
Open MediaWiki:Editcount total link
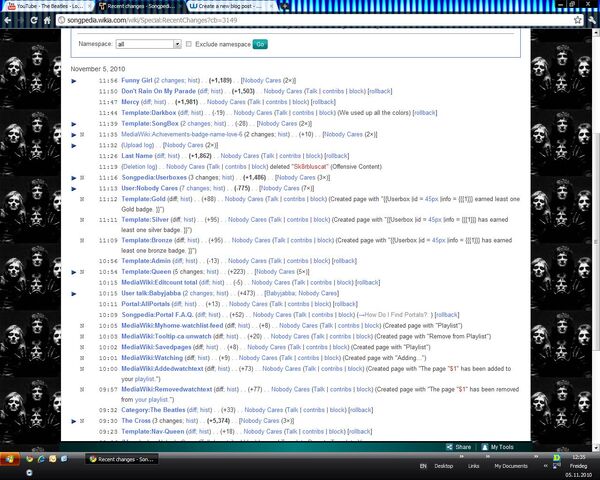point(159,282)
